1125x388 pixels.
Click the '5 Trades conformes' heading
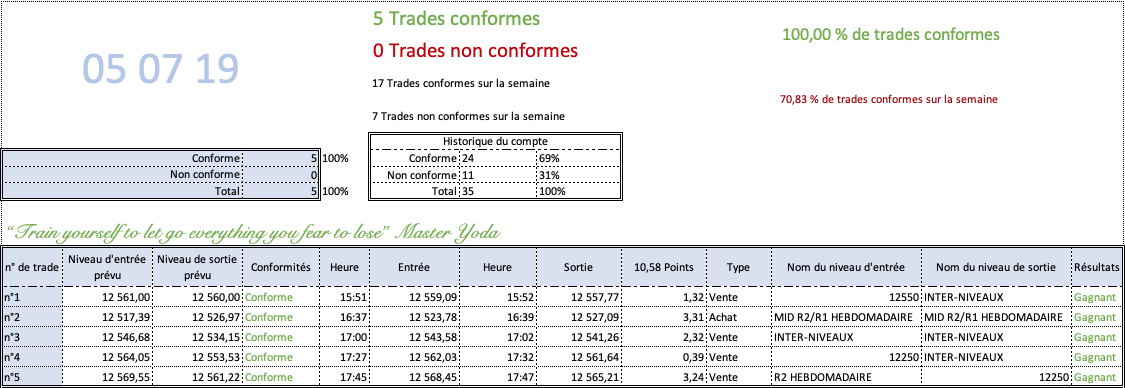456,19
